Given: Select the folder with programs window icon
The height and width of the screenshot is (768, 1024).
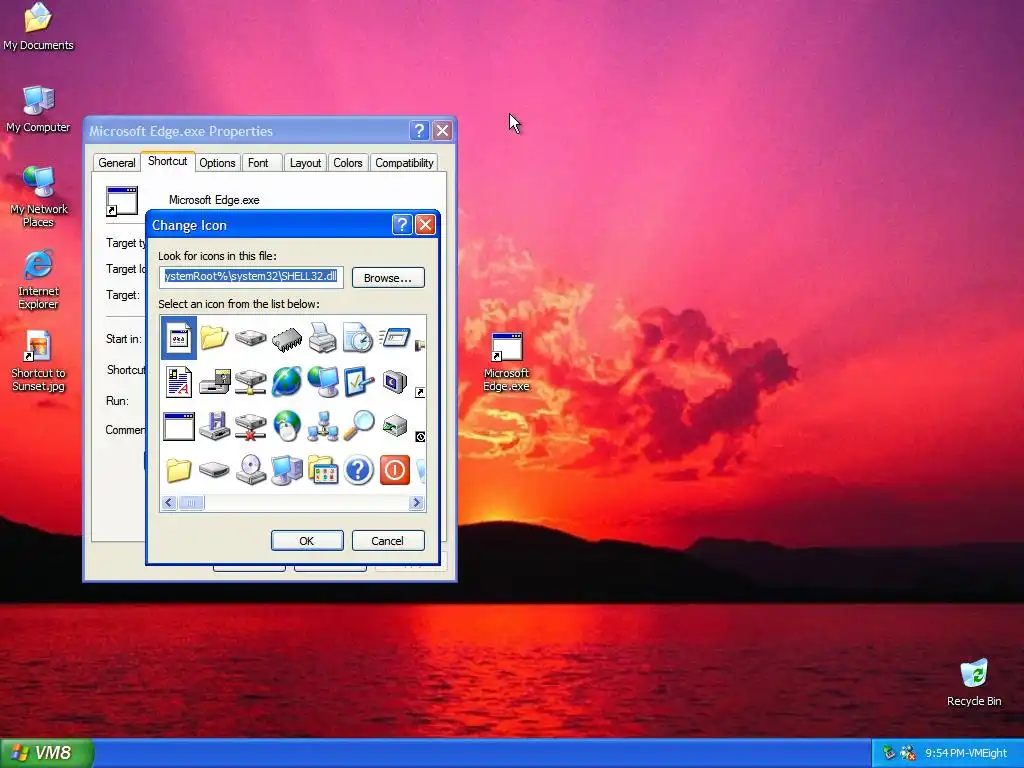Looking at the screenshot, I should [323, 470].
